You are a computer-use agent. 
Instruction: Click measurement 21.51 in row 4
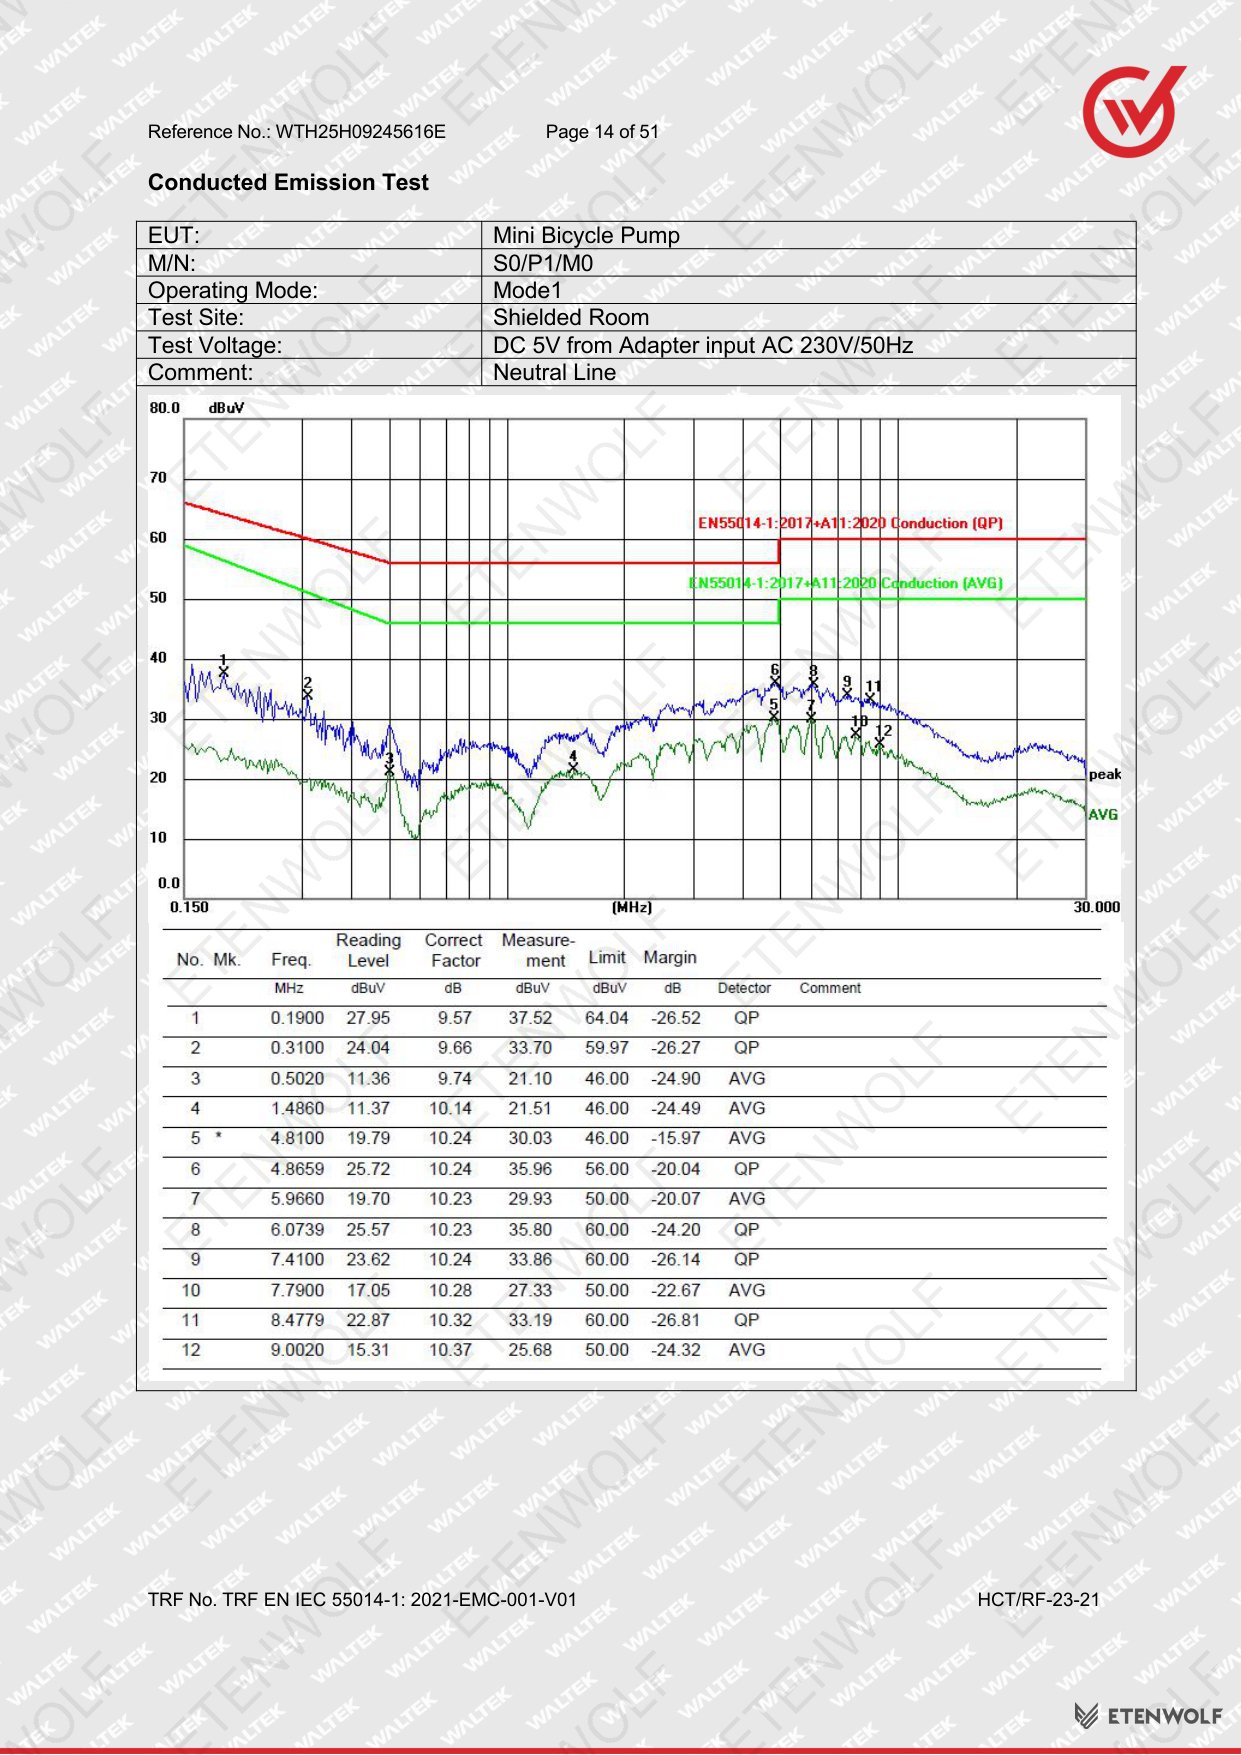(x=530, y=1108)
